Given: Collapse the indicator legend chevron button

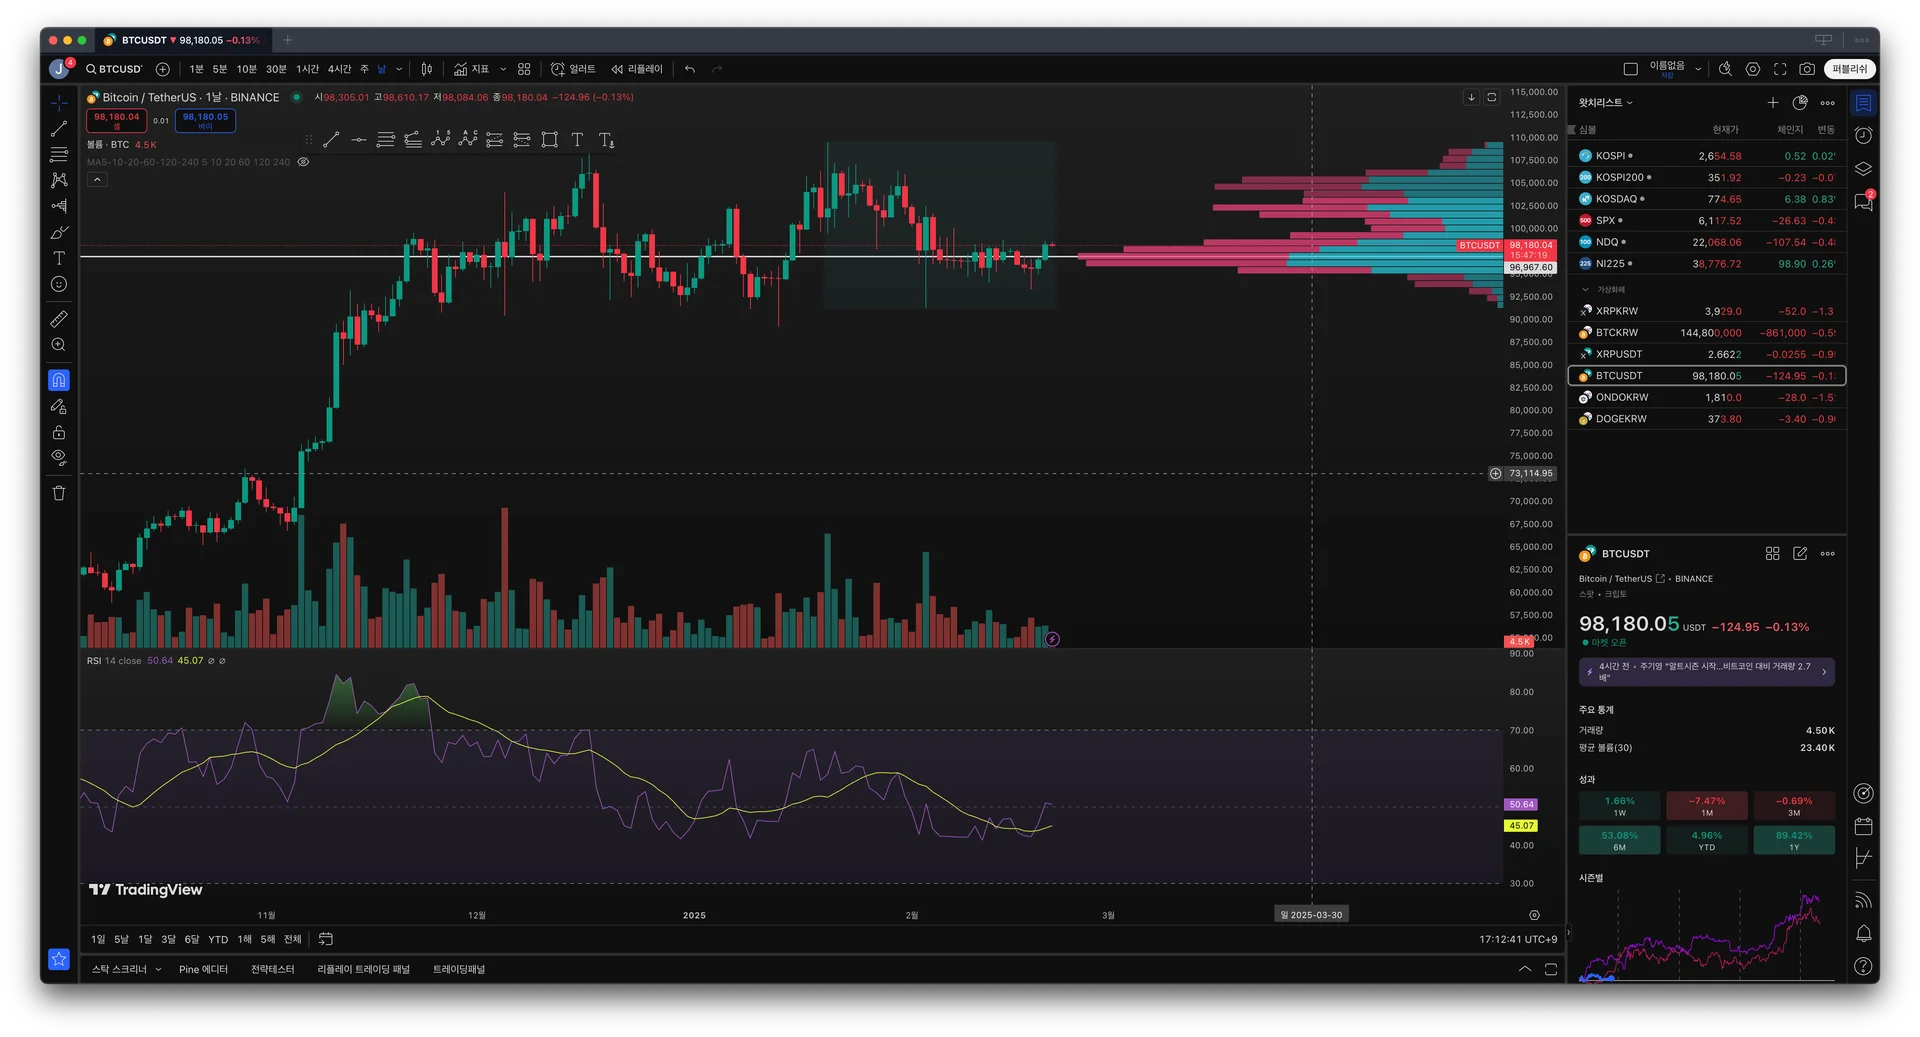Looking at the screenshot, I should coord(97,180).
